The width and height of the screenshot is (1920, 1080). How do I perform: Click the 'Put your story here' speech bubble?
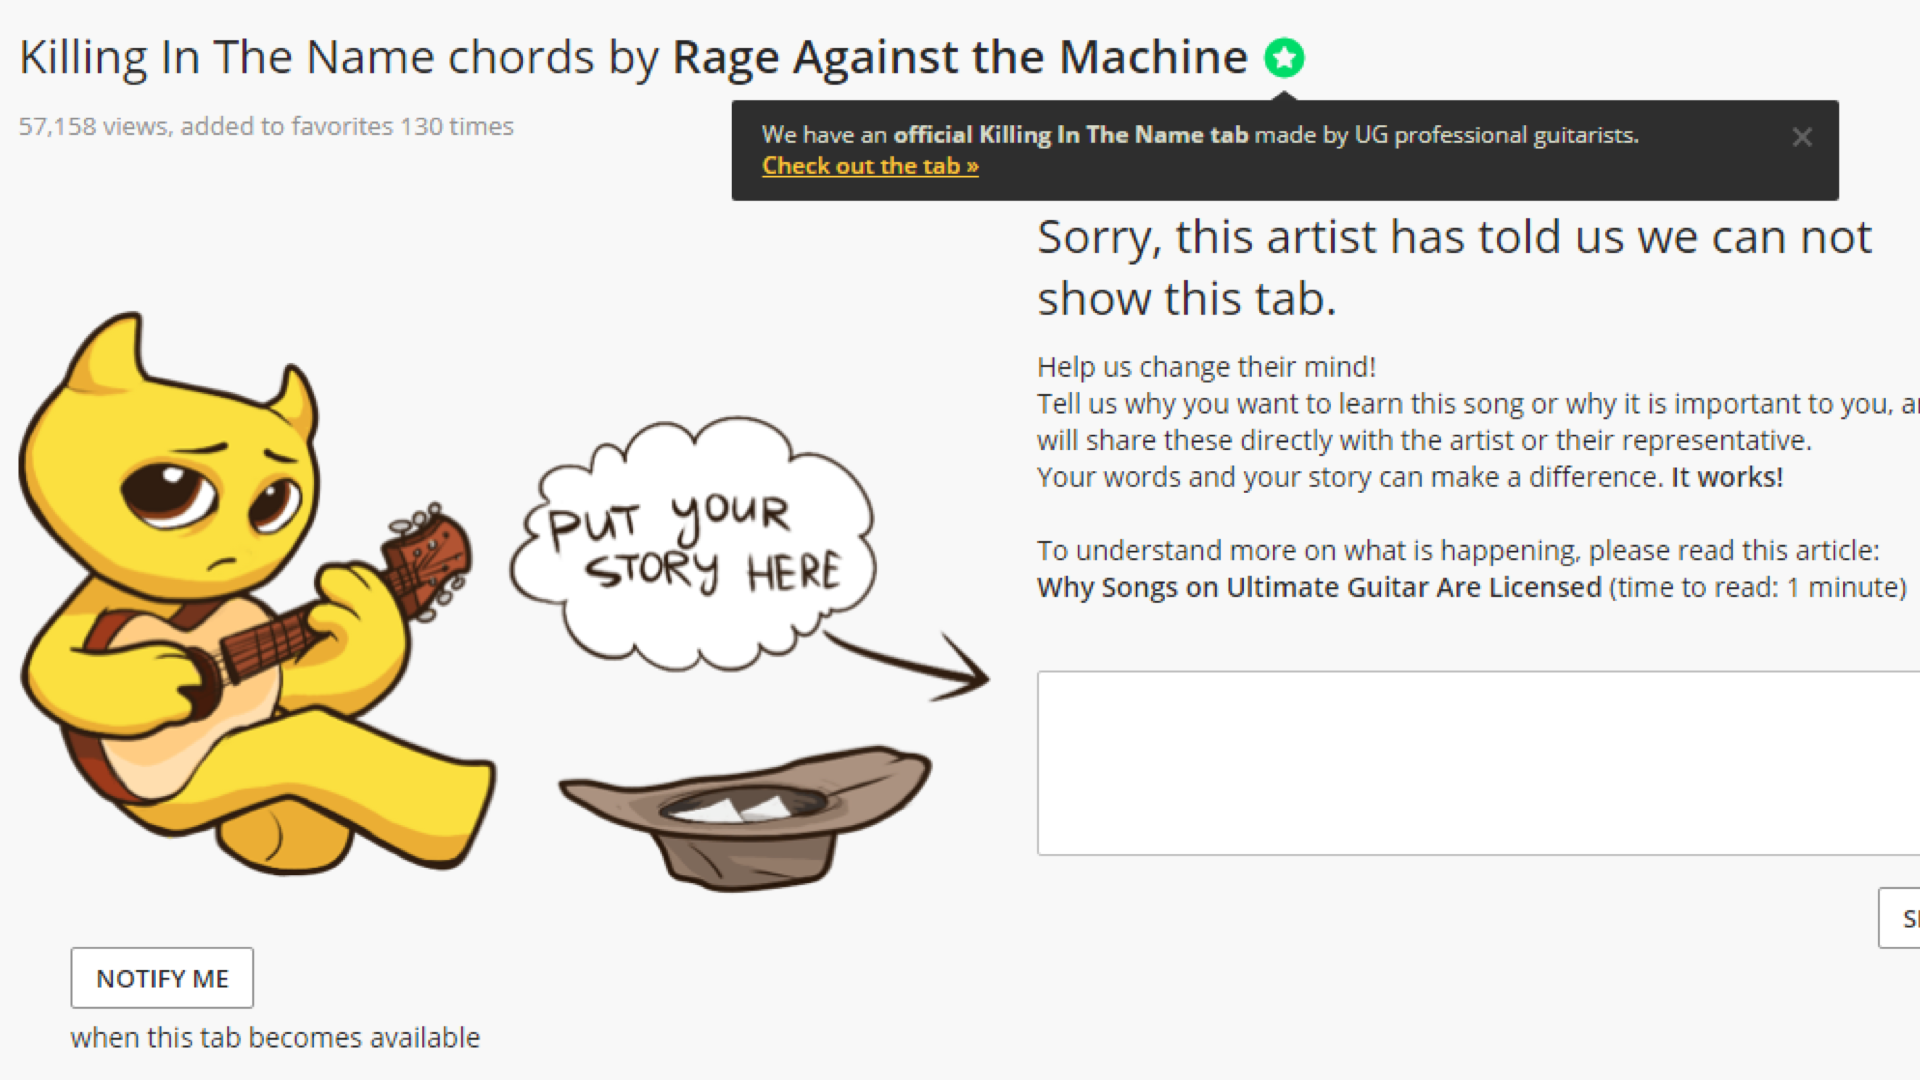pyautogui.click(x=694, y=542)
